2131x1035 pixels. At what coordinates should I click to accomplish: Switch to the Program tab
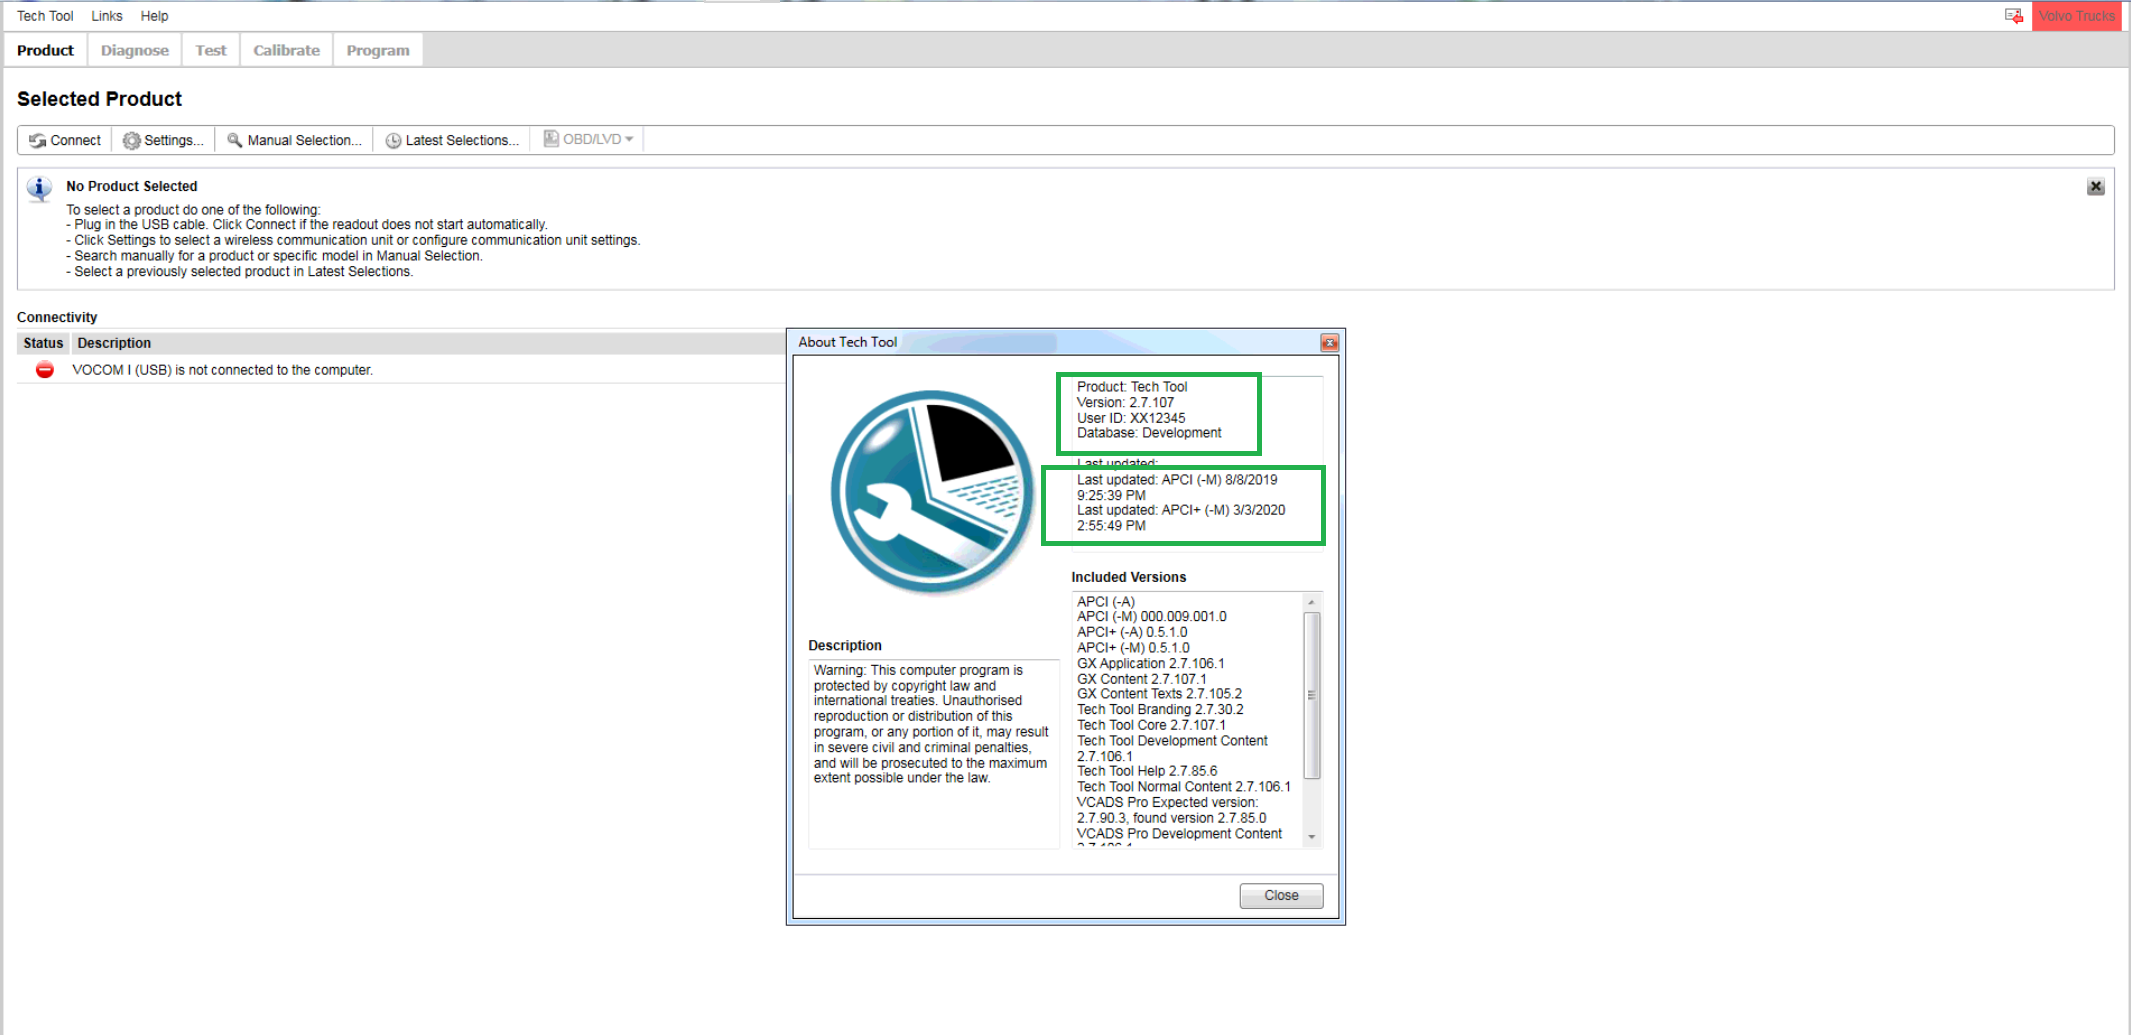coord(377,50)
